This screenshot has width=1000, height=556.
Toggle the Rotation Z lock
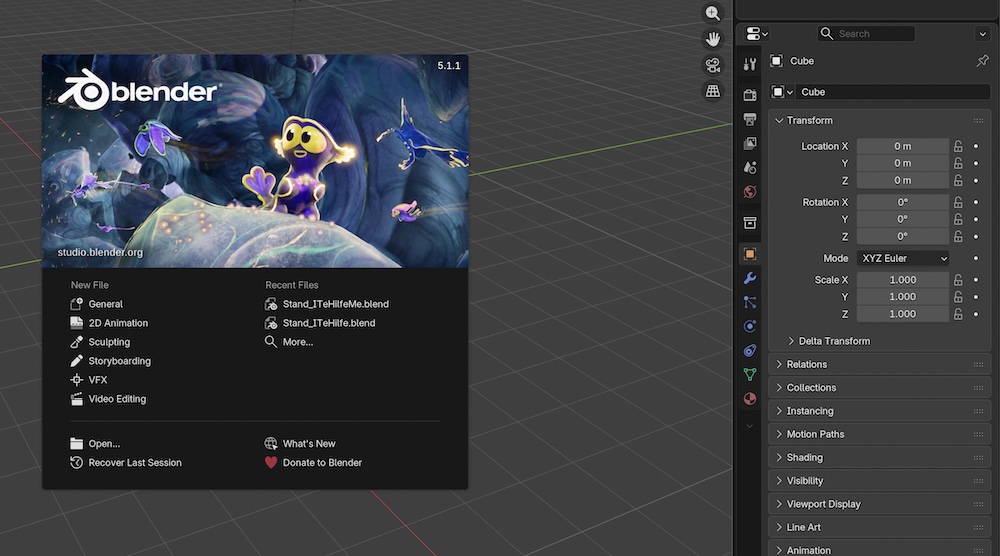tap(958, 237)
